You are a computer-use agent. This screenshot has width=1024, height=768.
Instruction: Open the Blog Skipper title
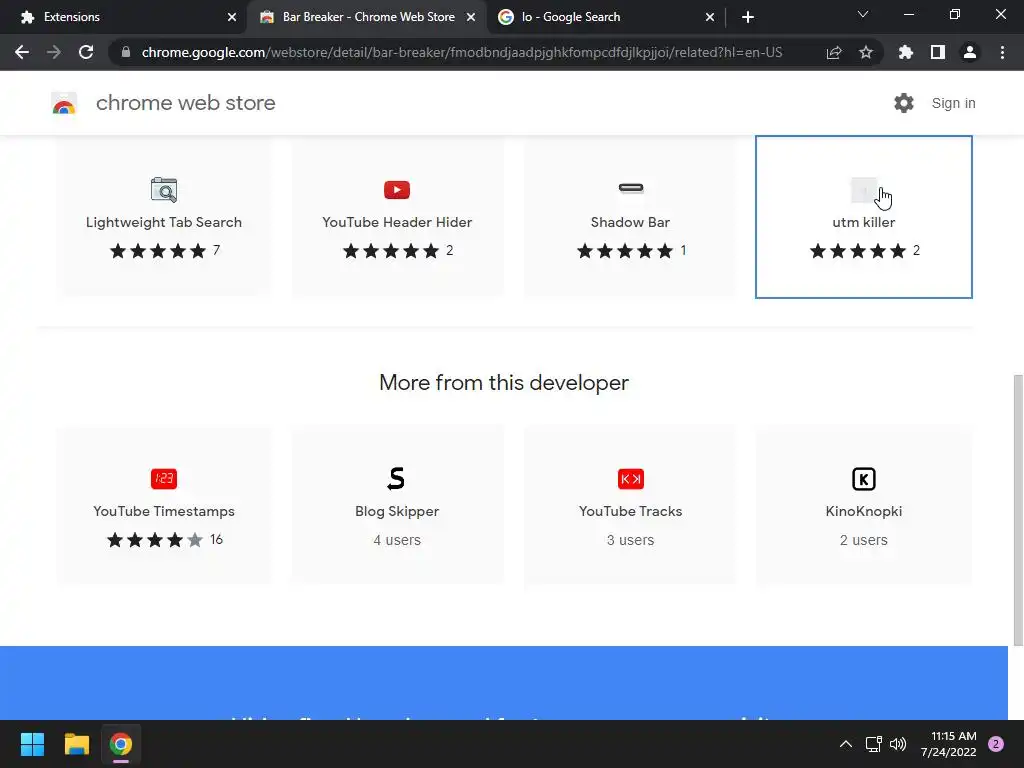[x=397, y=511]
